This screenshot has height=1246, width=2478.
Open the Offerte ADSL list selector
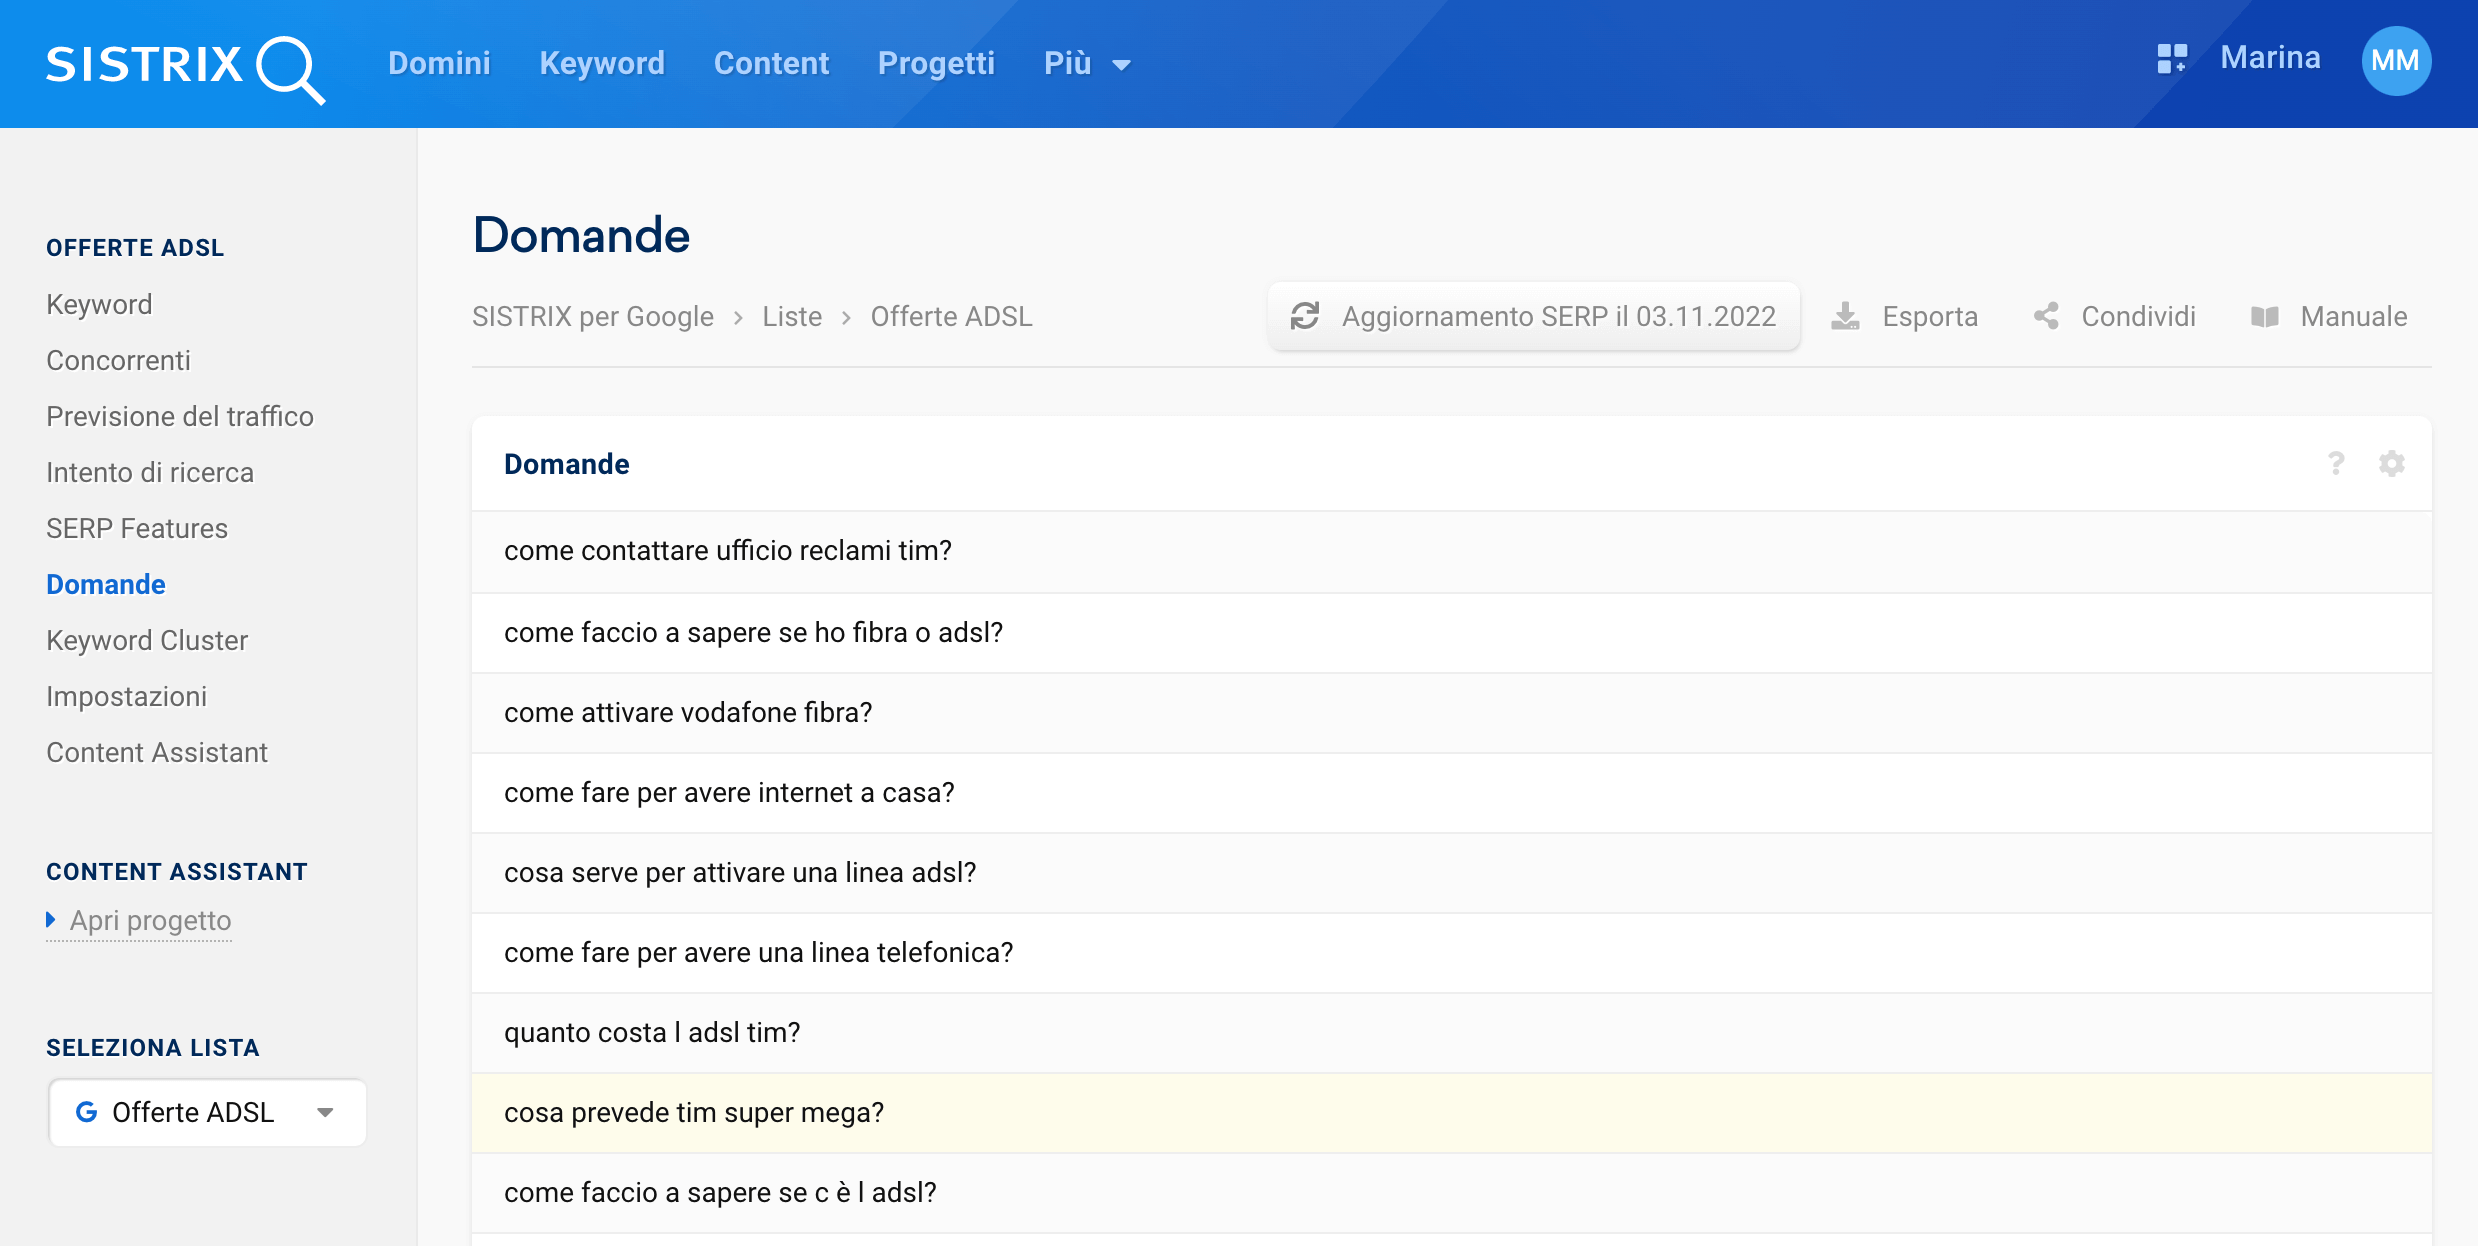coord(208,1112)
